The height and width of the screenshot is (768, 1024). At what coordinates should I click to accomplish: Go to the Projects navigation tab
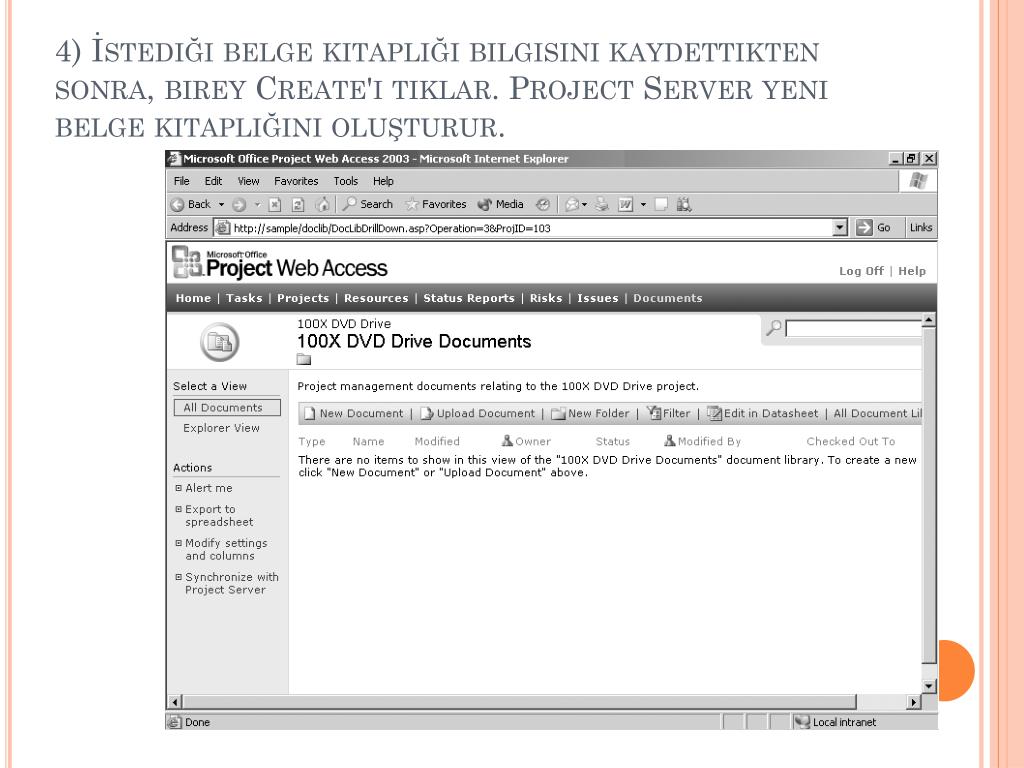click(303, 298)
